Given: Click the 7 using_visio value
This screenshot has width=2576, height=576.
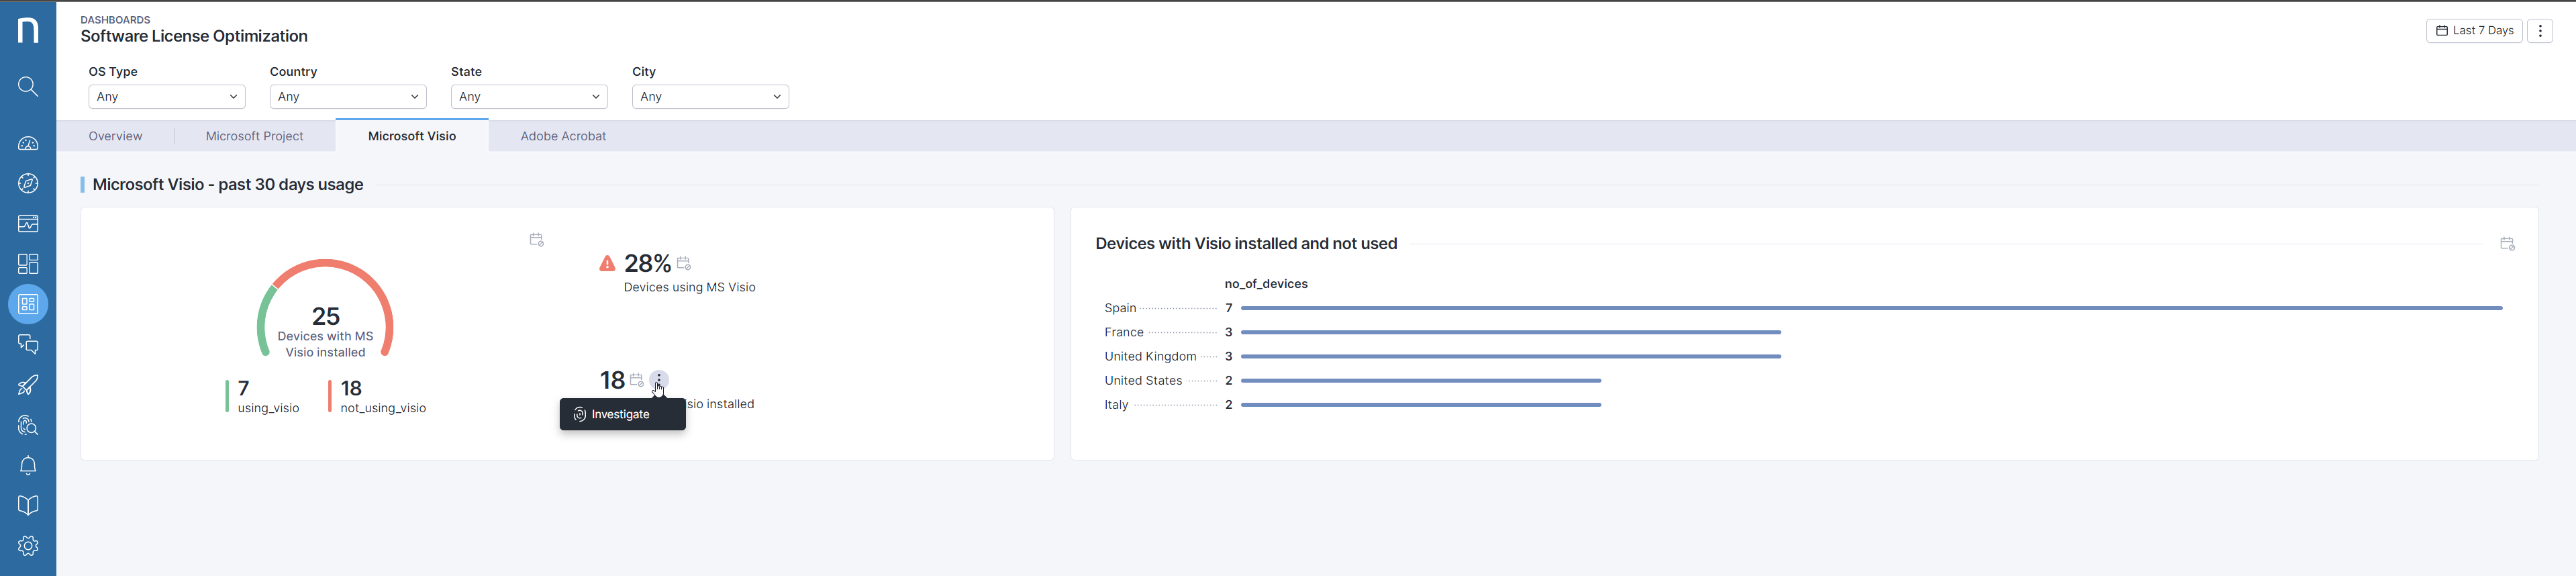Looking at the screenshot, I should [x=243, y=388].
